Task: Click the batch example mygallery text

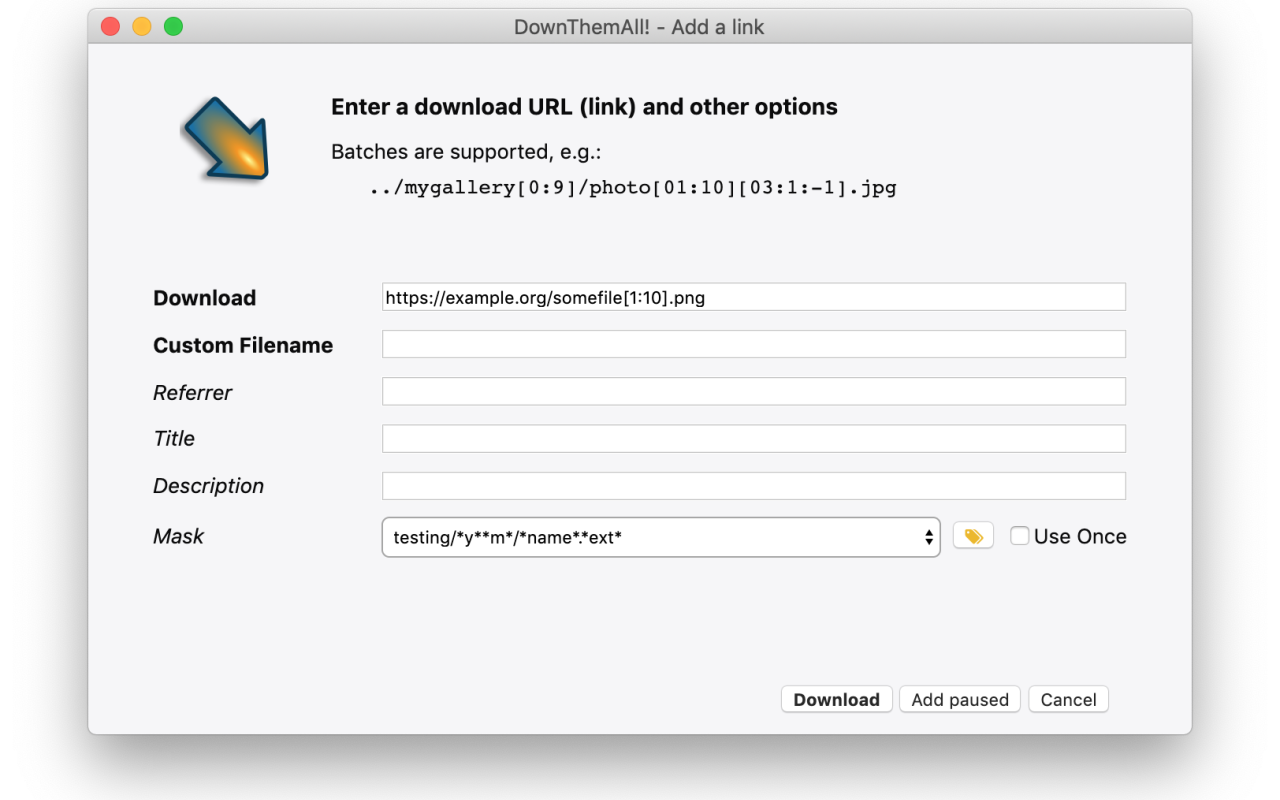Action: pos(632,187)
